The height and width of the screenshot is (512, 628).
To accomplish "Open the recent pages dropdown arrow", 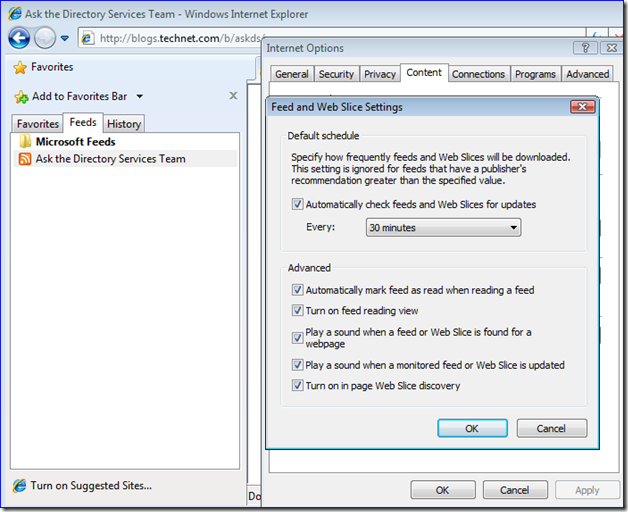I will click(x=64, y=38).
